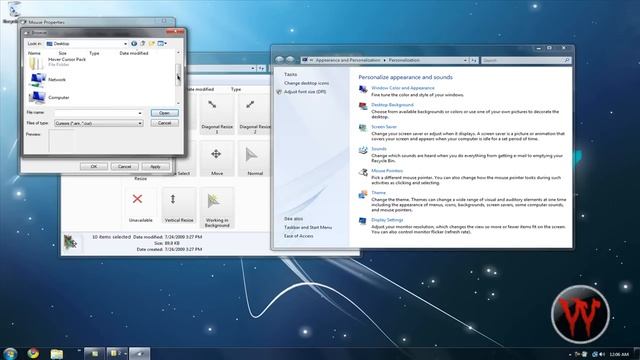Select the Vertical Resize cursor file
The width and height of the screenshot is (640, 360).
(x=179, y=206)
